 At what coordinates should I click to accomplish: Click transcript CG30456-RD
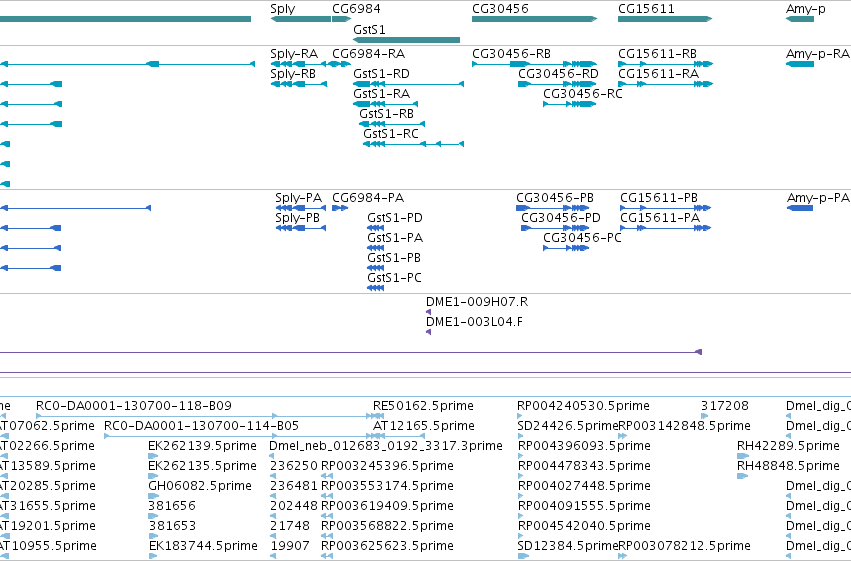[x=558, y=74]
